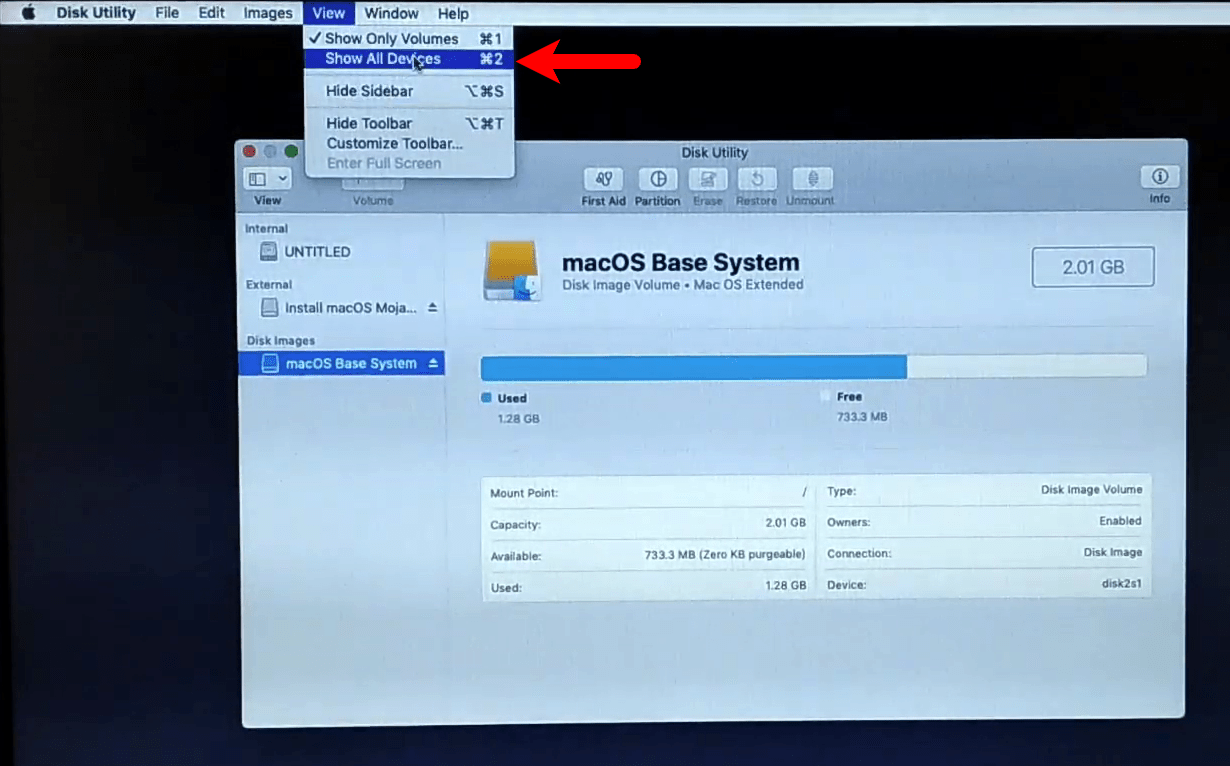Screen dimensions: 1230x766
Task: Open the Help menu
Action: (453, 13)
